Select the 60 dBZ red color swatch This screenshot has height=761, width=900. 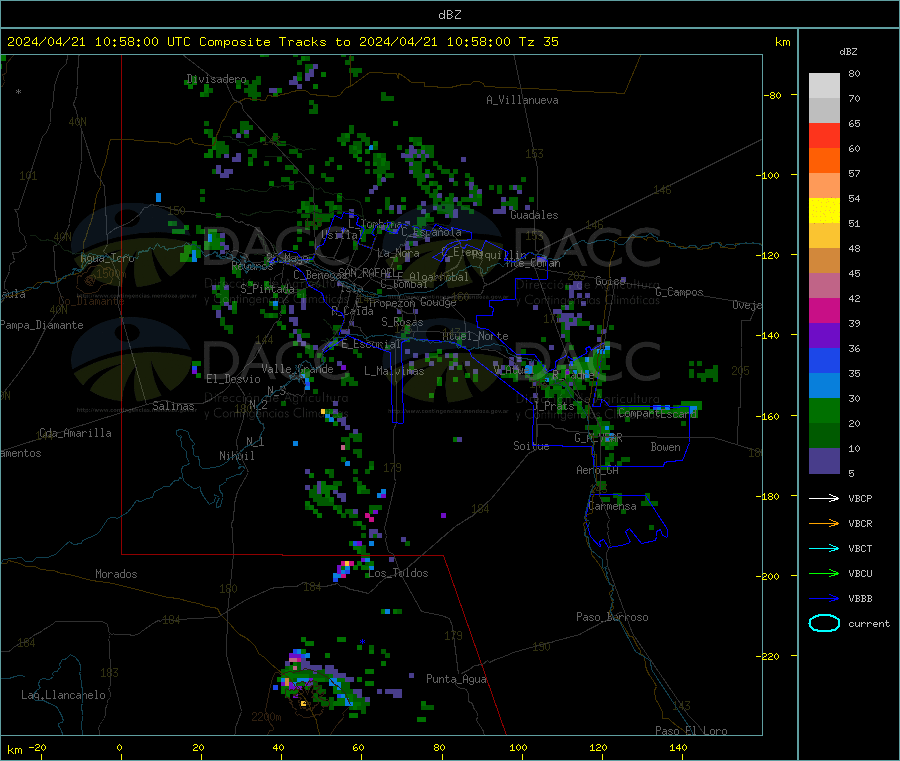pos(824,135)
